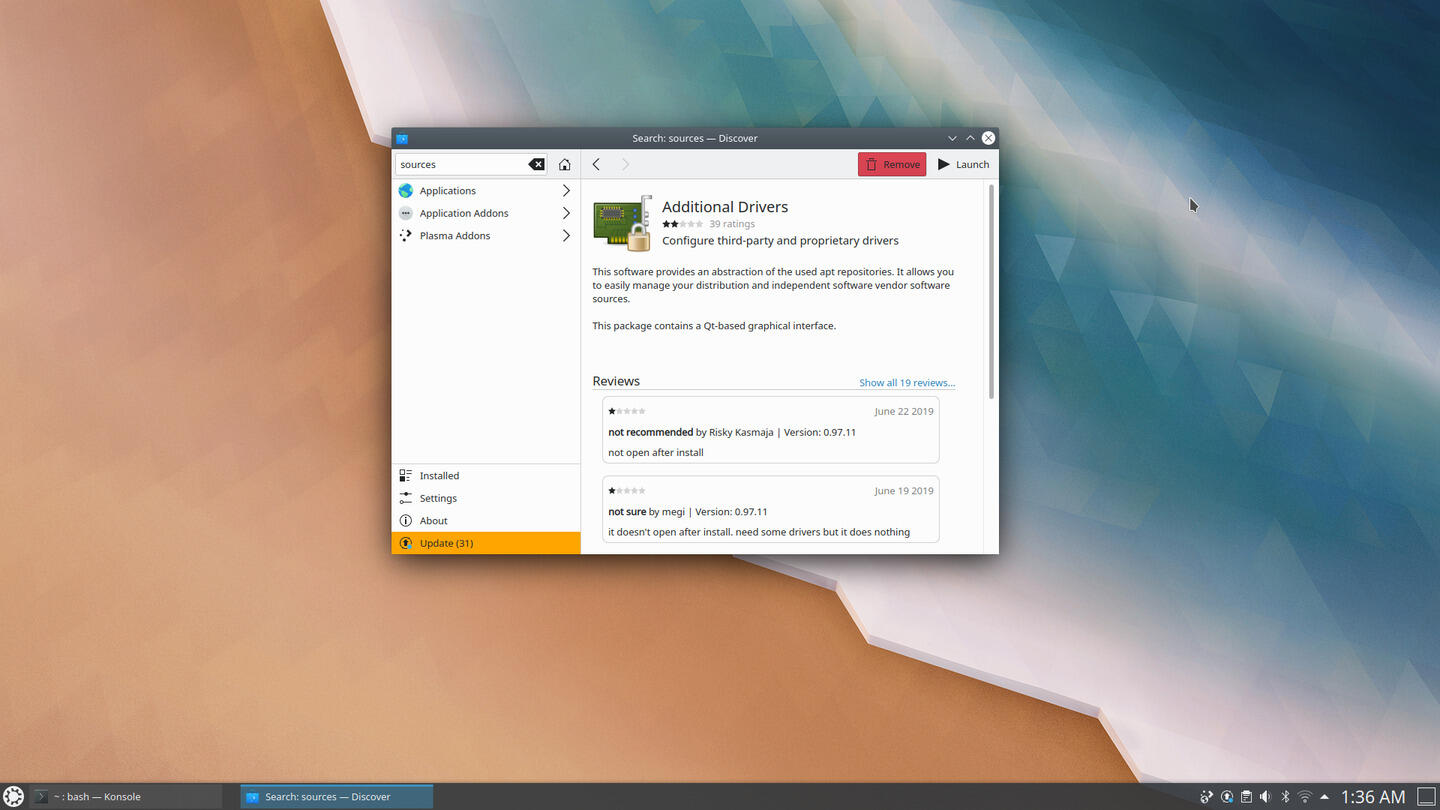Viewport: 1440px width, 810px height.
Task: Expand the Applications category
Action: click(x=566, y=190)
